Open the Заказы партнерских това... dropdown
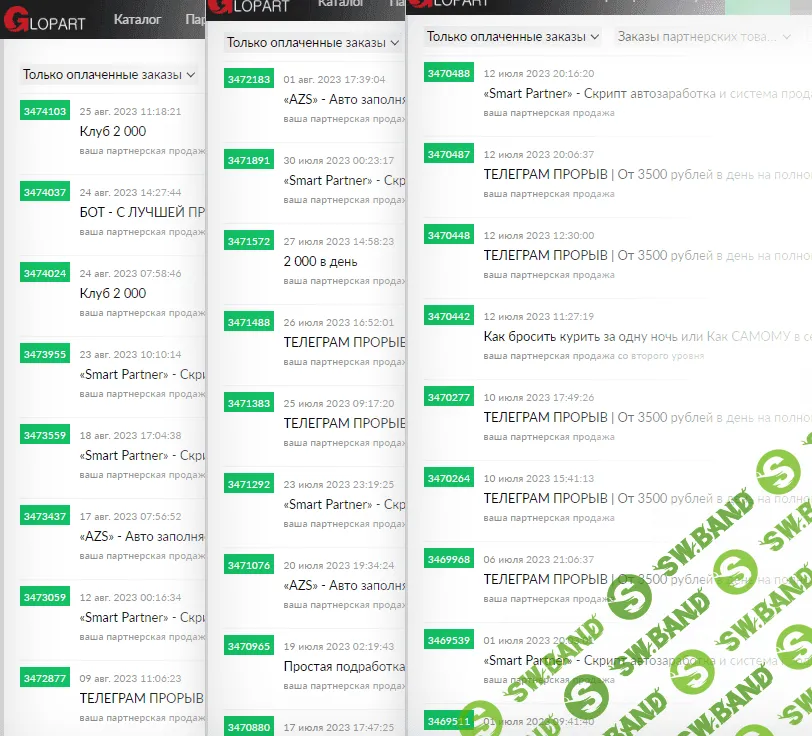The image size is (812, 736). (x=704, y=37)
